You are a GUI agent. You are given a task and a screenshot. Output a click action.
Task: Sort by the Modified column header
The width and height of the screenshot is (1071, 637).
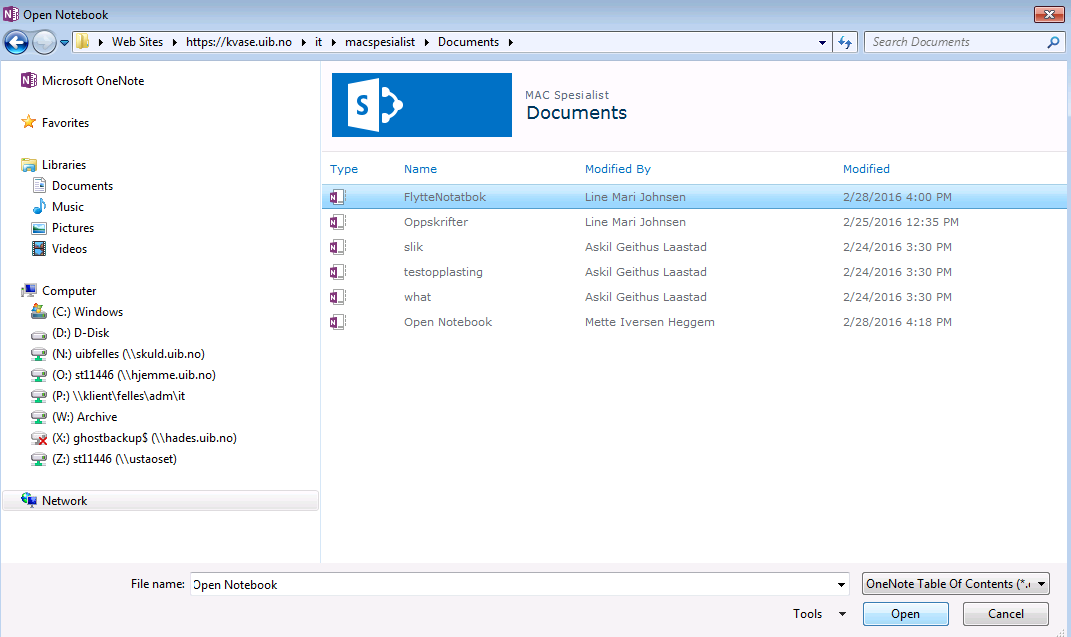pos(866,169)
